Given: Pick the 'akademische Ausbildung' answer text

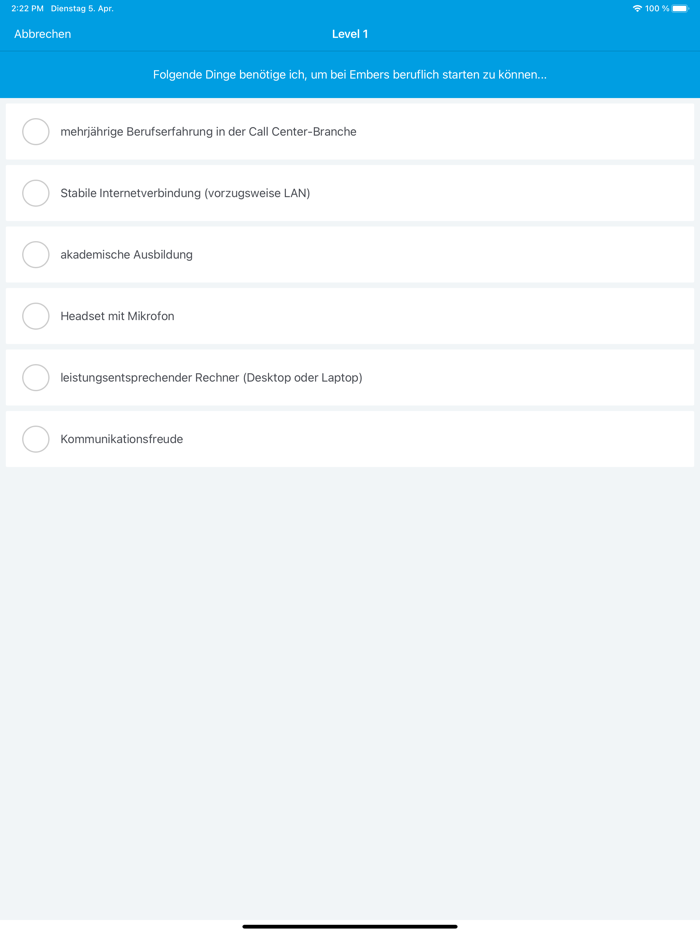Looking at the screenshot, I should (x=126, y=255).
